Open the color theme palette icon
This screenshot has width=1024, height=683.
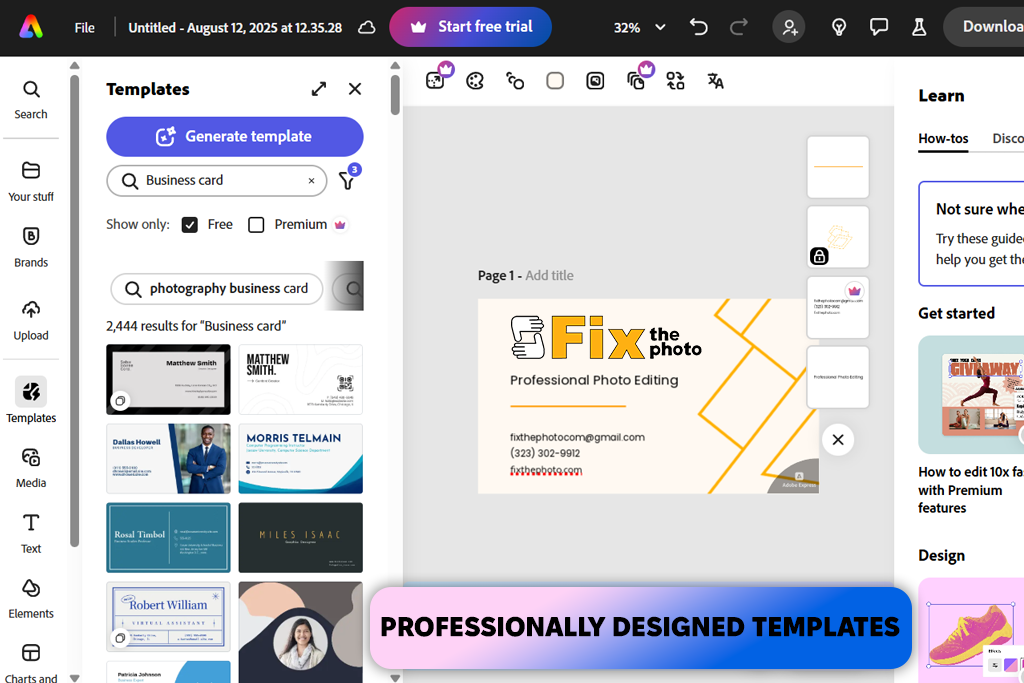click(475, 81)
